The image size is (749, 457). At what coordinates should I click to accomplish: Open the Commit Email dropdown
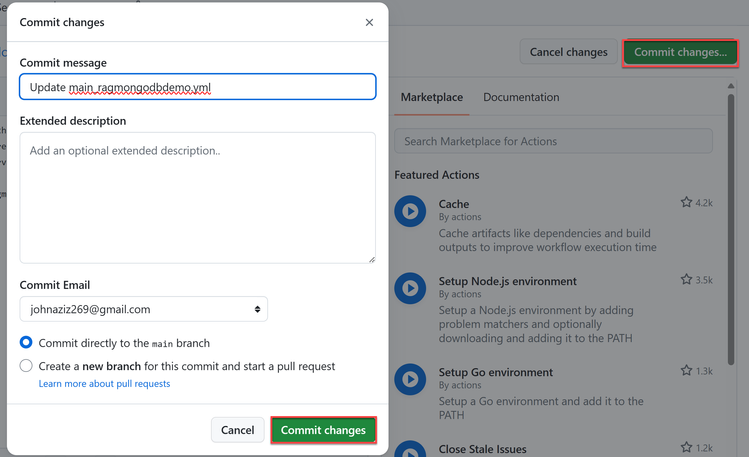(x=144, y=309)
